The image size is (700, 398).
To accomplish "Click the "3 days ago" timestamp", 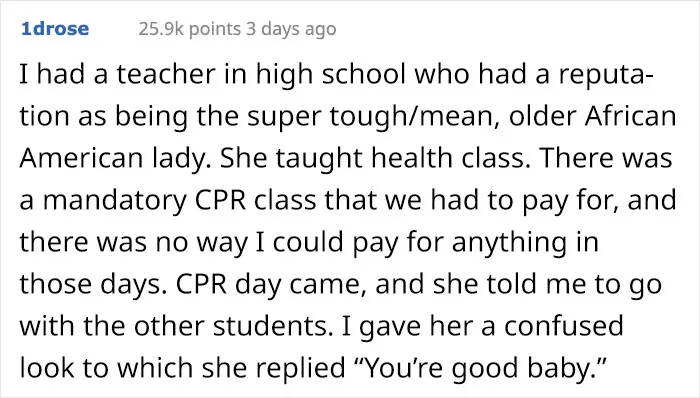I will (x=291, y=29).
